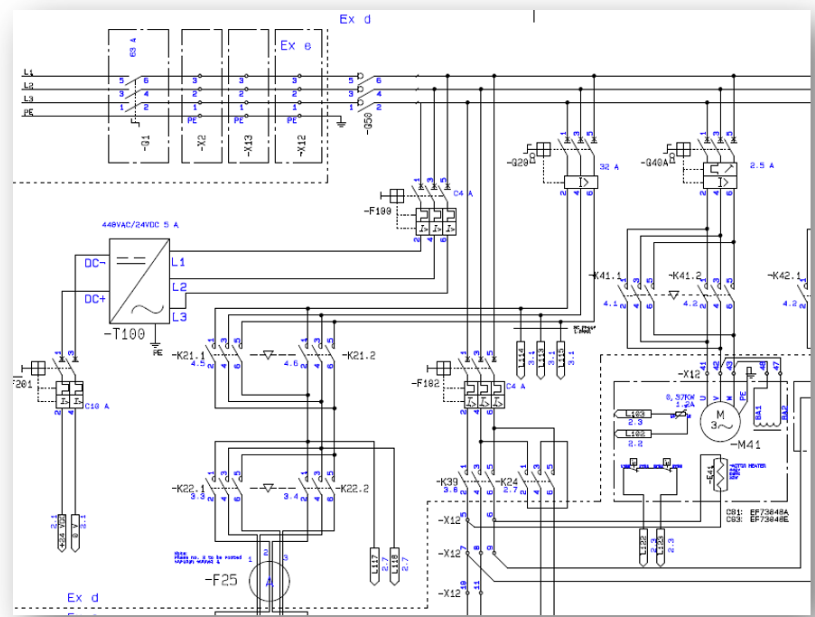
Task: Select the L1 input terminal on T100
Action: [178, 262]
